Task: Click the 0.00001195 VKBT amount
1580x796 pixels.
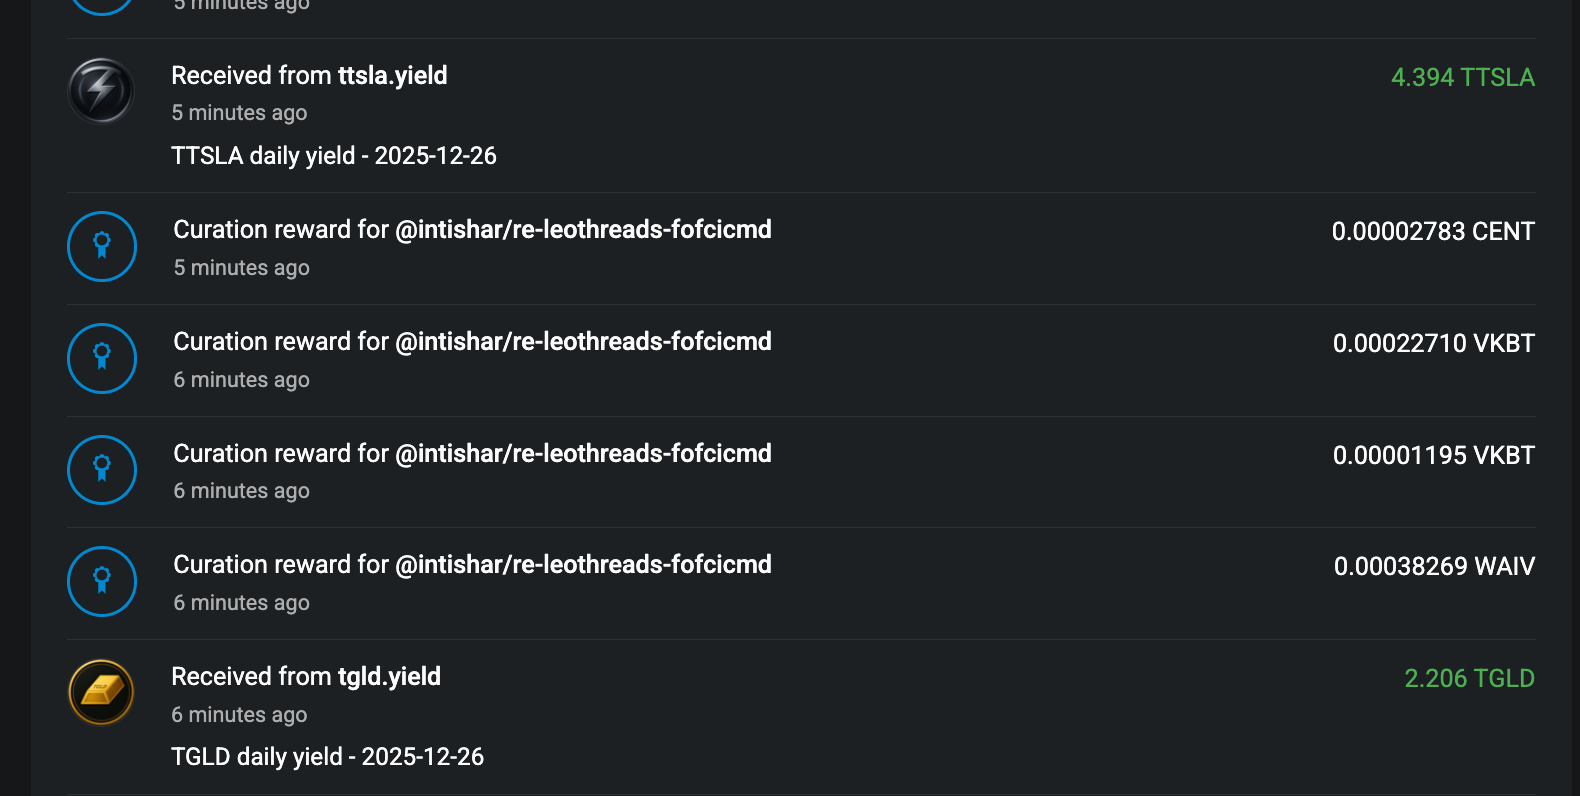Action: point(1433,456)
